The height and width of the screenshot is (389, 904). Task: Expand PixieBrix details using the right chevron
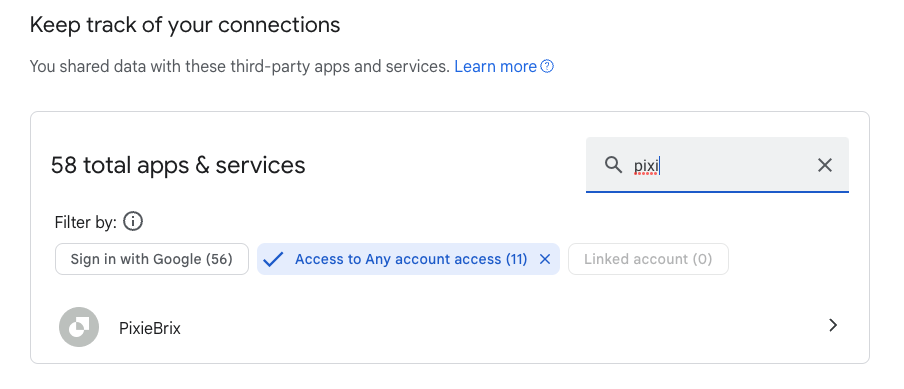[x=833, y=326]
